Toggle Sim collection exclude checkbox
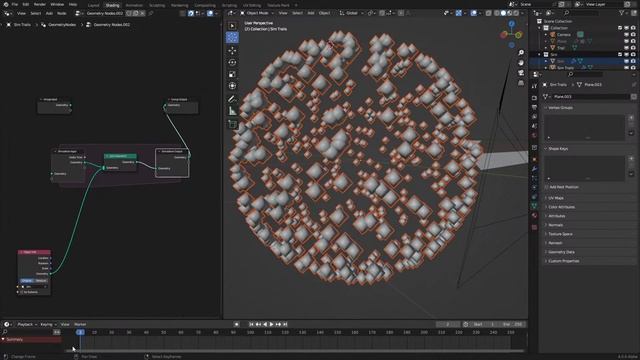Viewport: 640px width, 360px height. click(x=620, y=54)
